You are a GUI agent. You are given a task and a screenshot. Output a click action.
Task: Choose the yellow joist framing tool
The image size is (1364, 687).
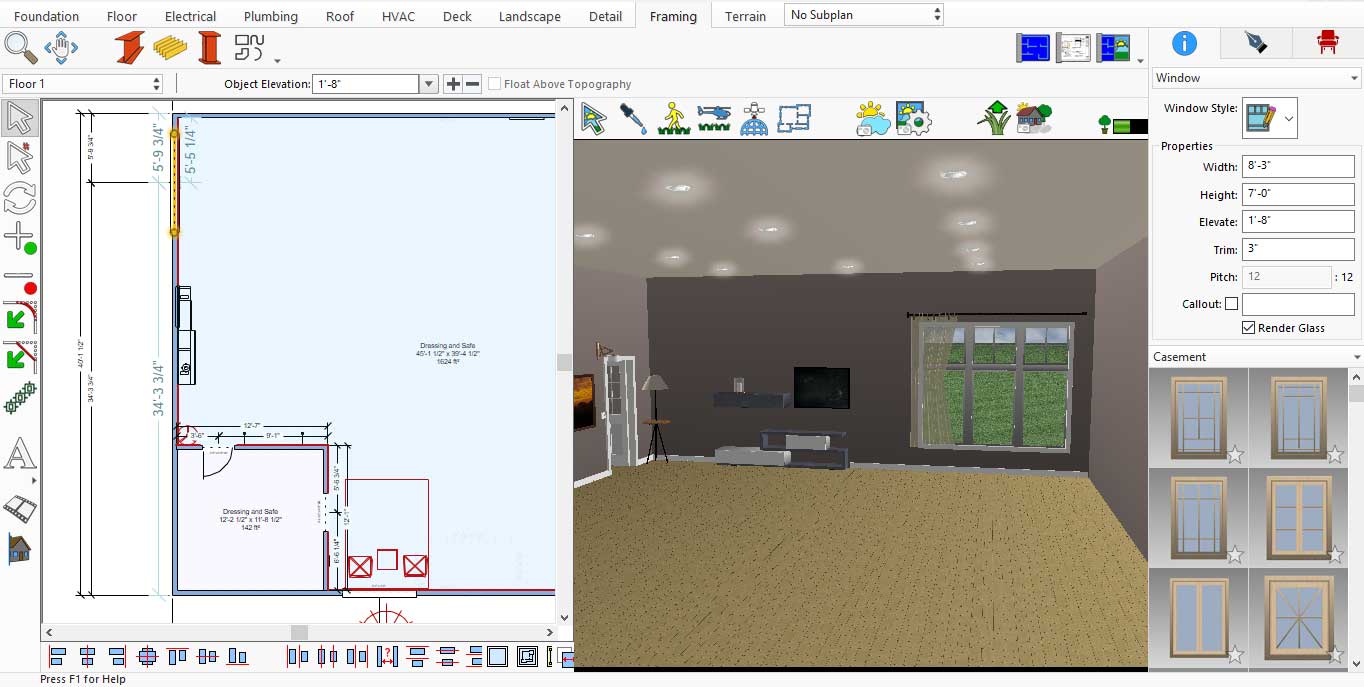(170, 47)
